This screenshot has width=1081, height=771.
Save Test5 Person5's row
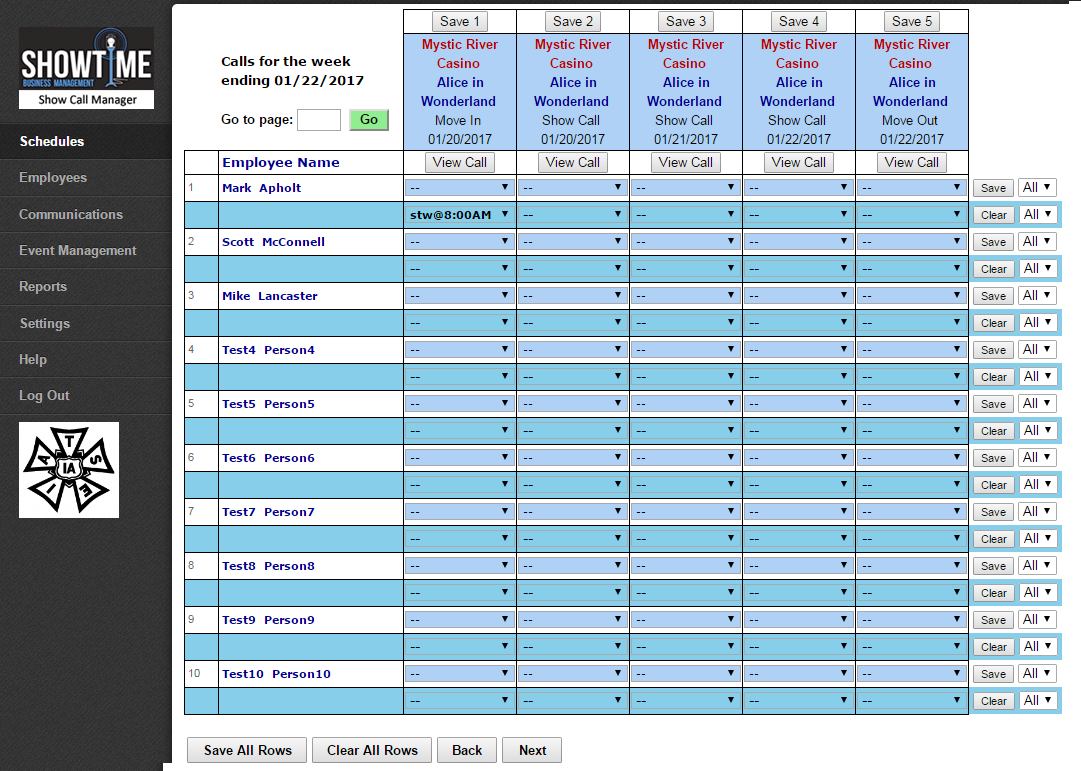click(993, 404)
